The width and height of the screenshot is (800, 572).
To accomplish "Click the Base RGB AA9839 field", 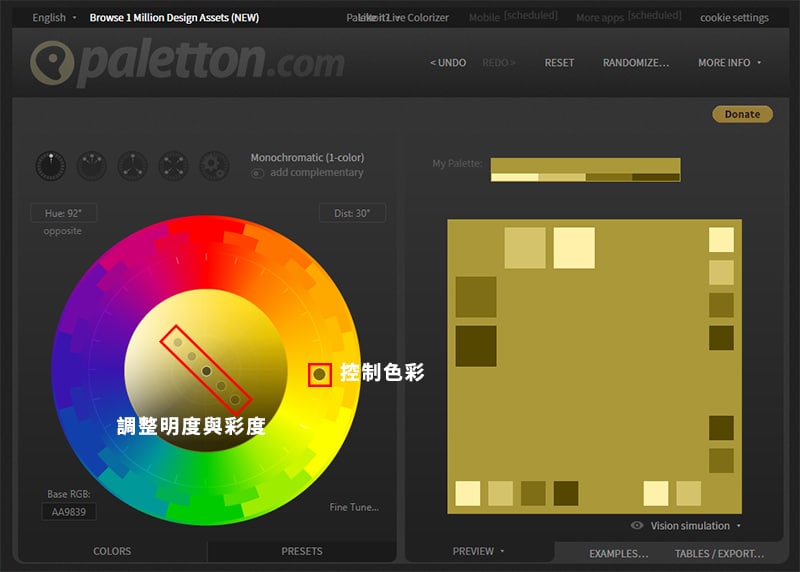I will click(69, 512).
